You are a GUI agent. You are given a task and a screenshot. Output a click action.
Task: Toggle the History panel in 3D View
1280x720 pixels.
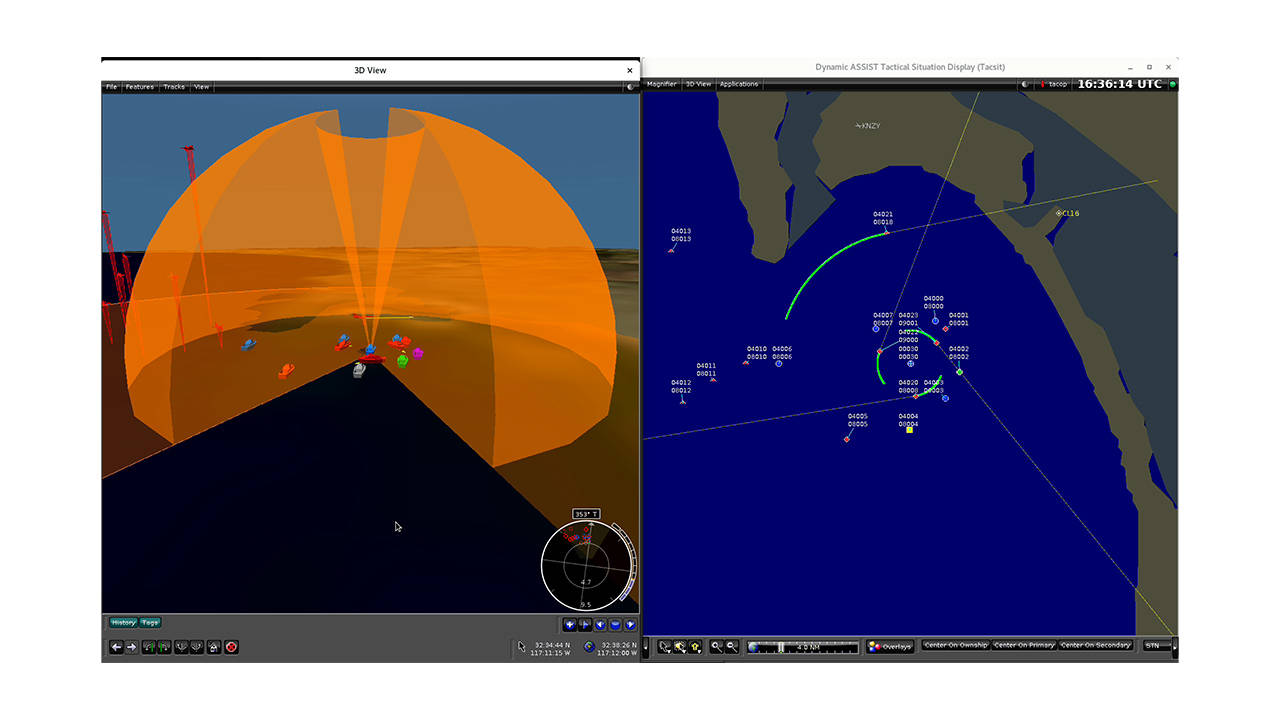point(126,622)
